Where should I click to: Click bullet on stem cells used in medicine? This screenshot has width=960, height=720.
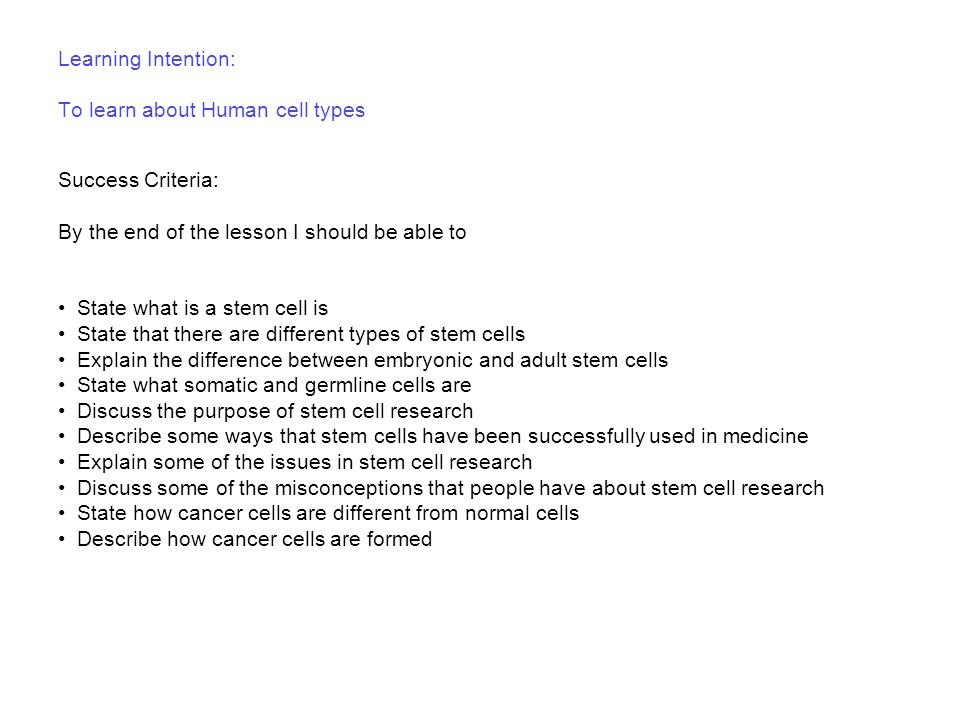(443, 437)
